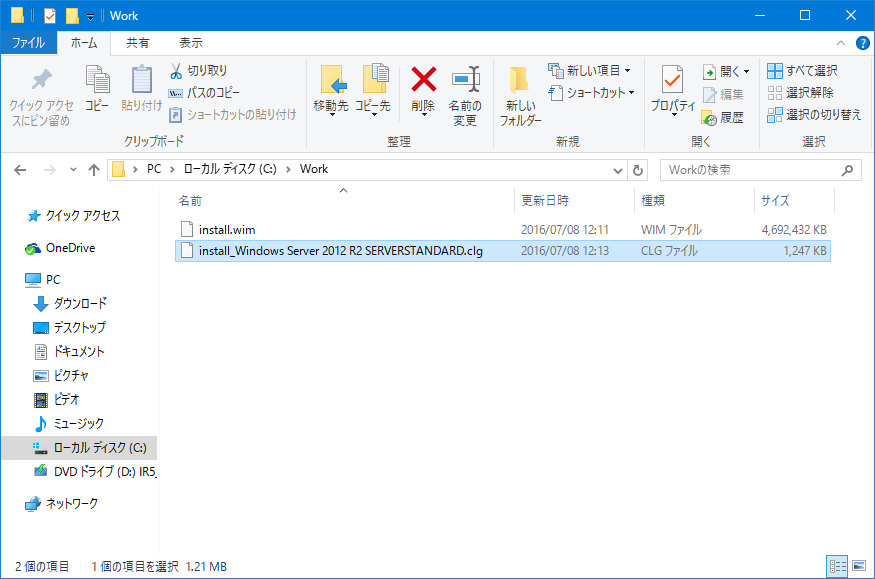Open recent locations dropdown arrow
This screenshot has height=579, width=875.
pos(73,170)
